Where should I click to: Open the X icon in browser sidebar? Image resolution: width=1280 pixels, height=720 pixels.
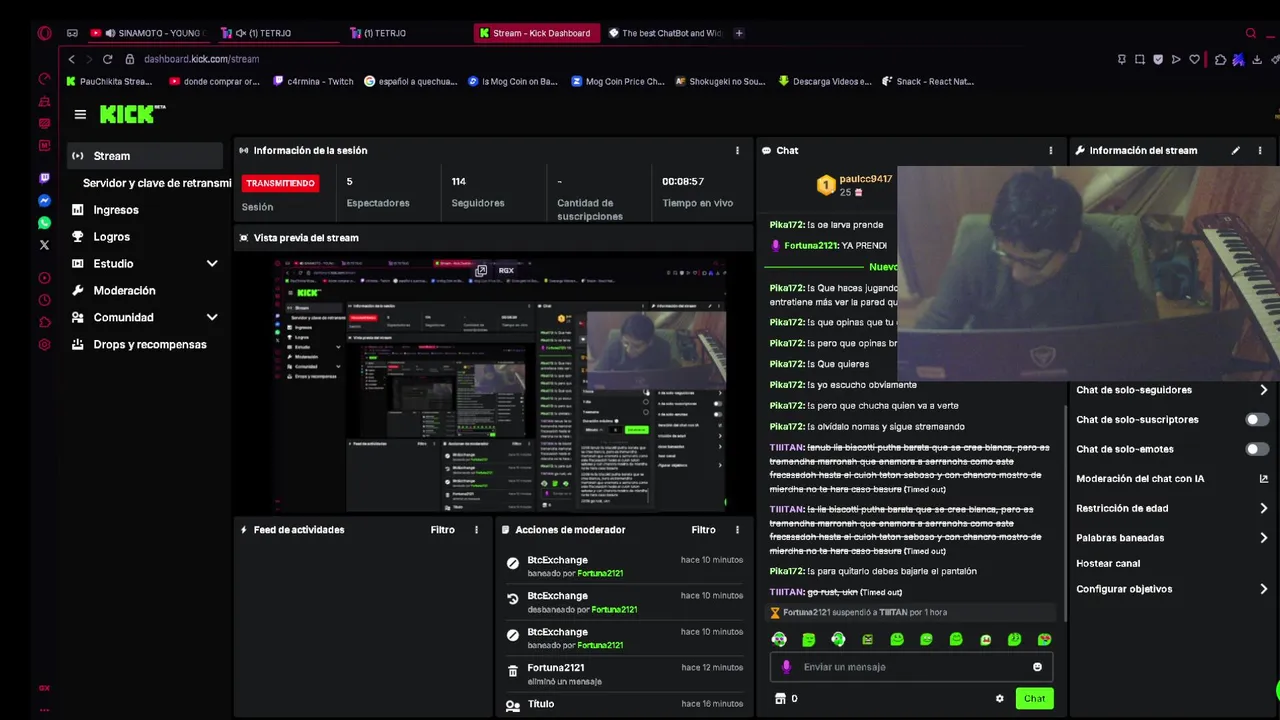tap(44, 245)
